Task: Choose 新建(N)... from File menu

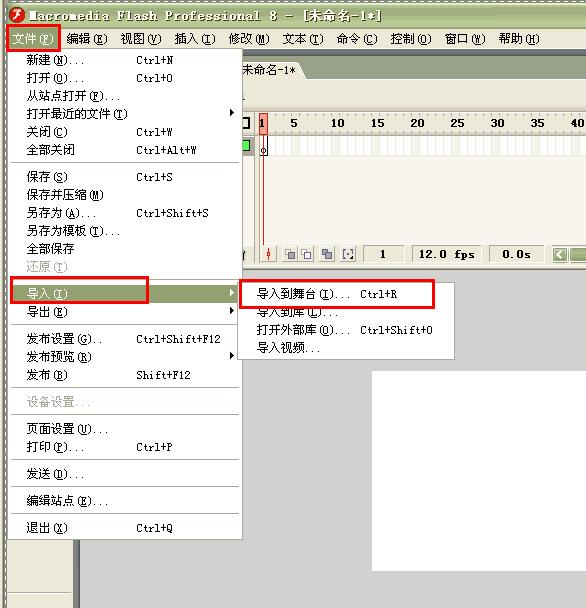Action: pyautogui.click(x=125, y=60)
